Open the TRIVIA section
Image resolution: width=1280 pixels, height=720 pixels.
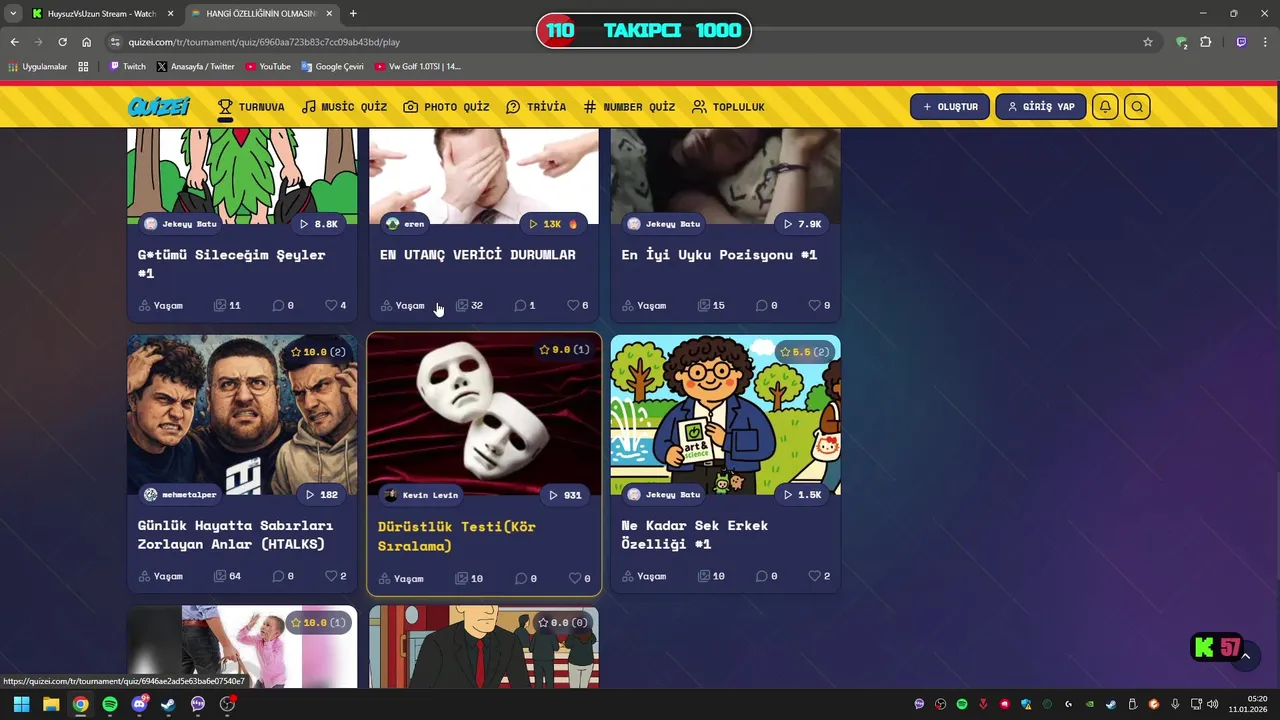click(536, 107)
